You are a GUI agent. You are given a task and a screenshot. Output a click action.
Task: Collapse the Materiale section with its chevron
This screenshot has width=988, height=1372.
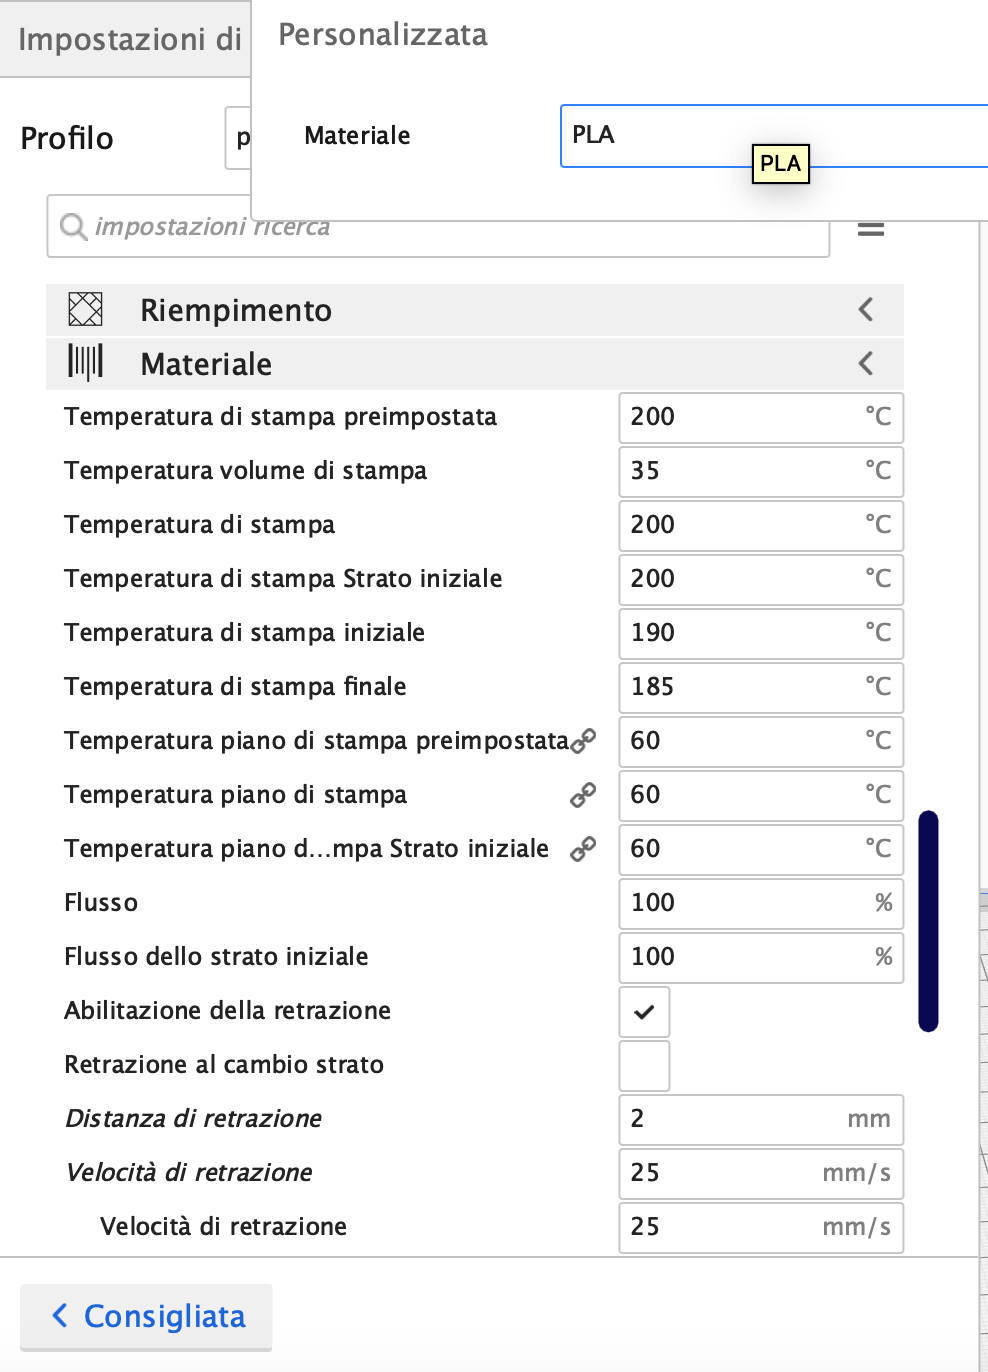click(x=866, y=363)
